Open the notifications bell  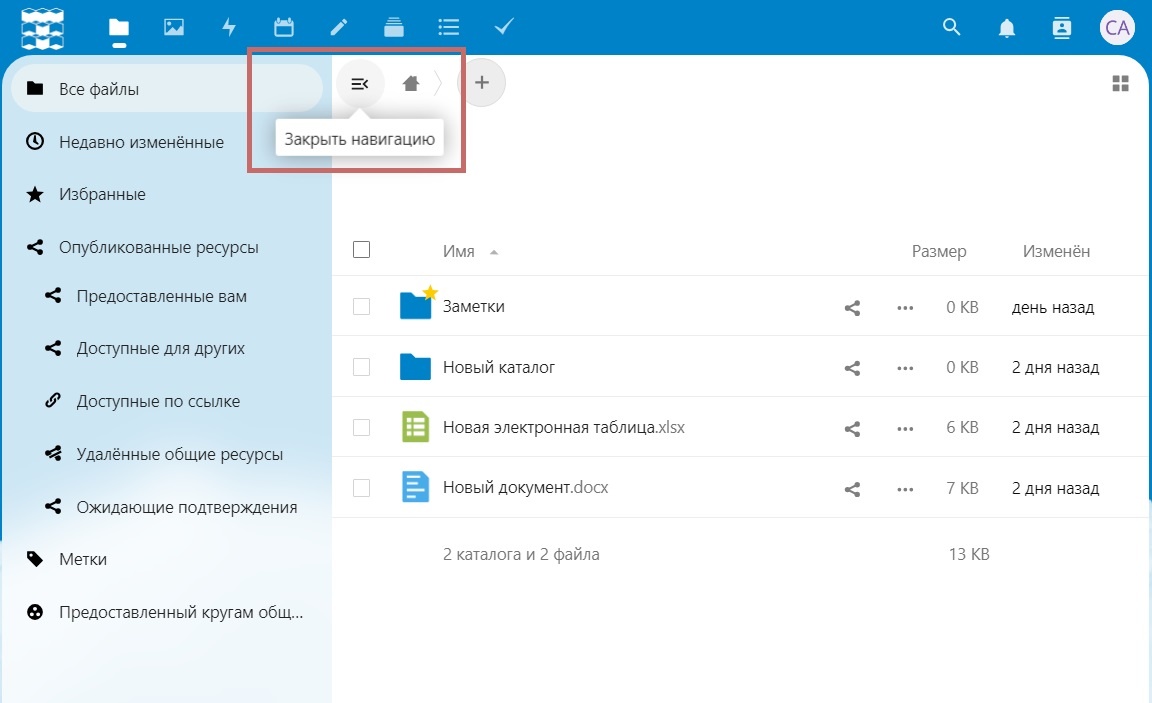point(1007,28)
